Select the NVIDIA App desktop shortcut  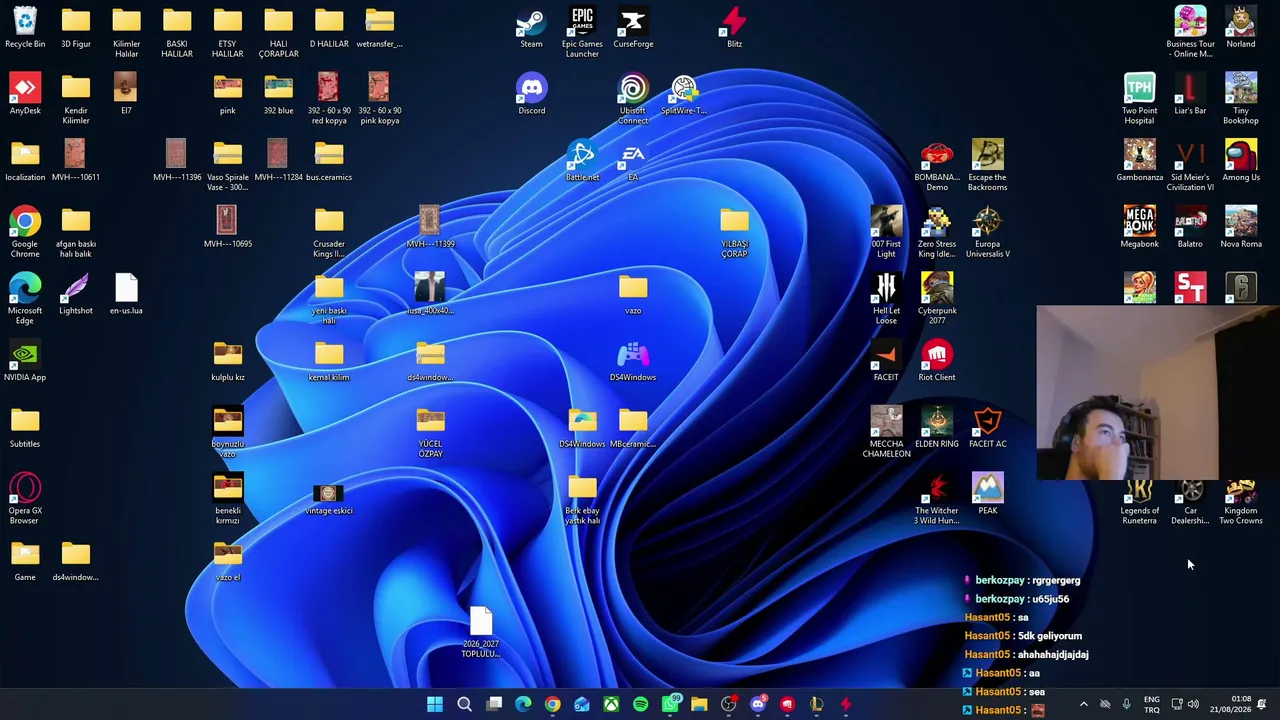point(25,362)
